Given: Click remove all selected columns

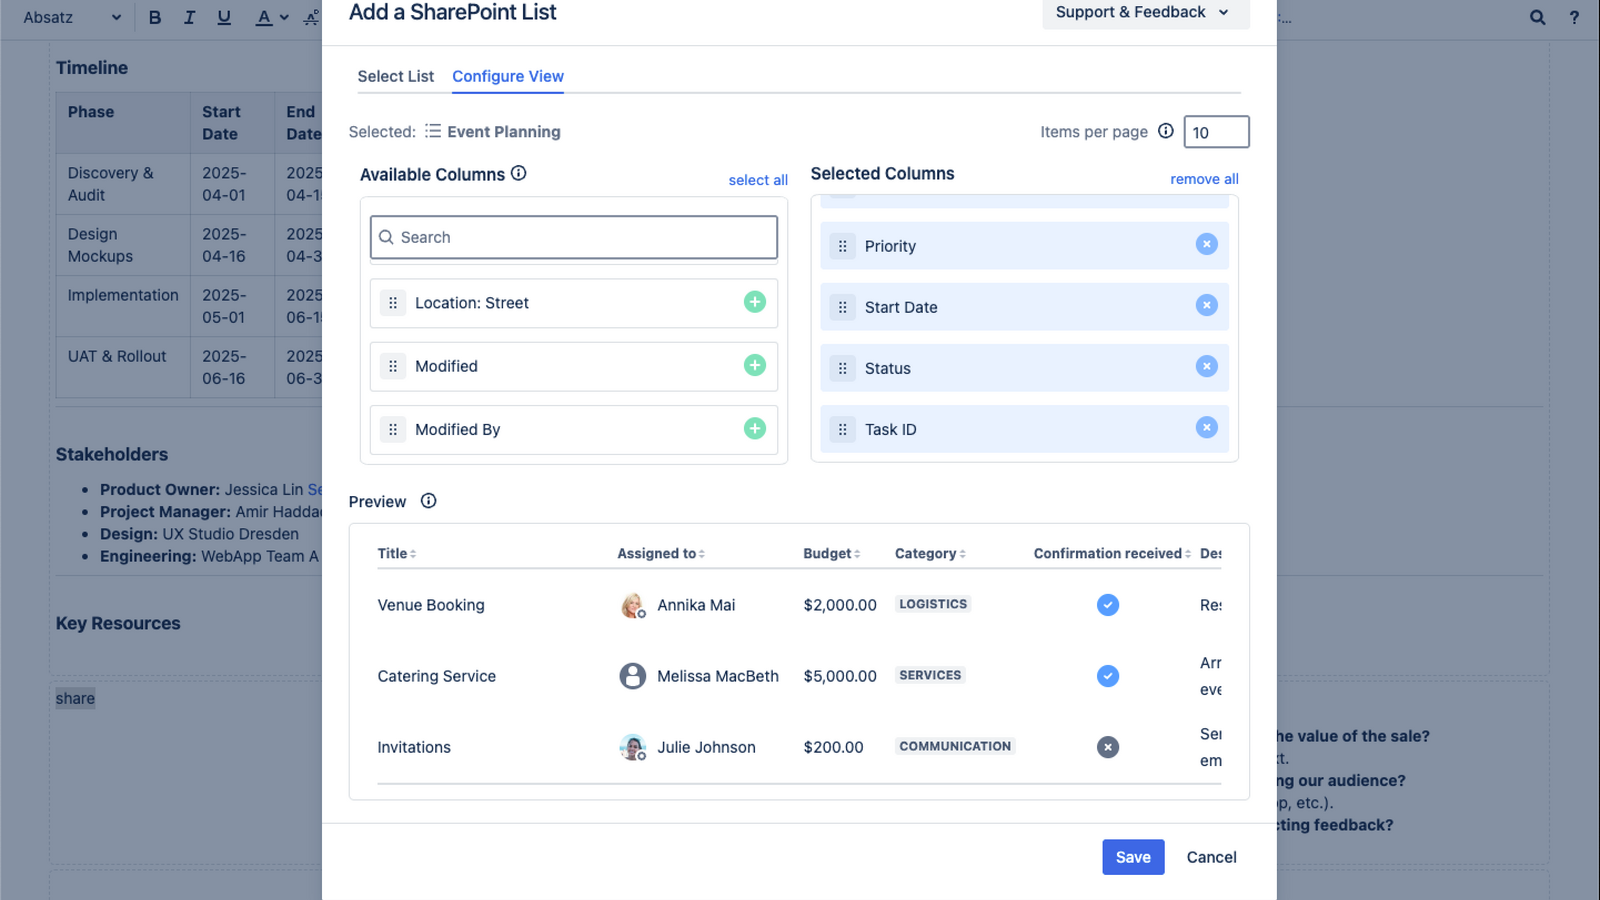Looking at the screenshot, I should 1204,179.
